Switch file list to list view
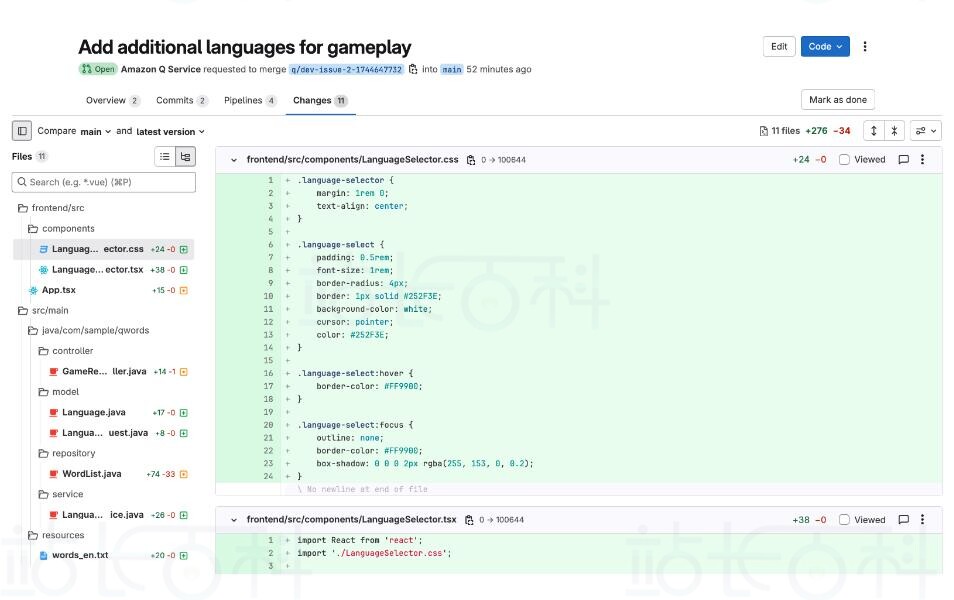This screenshot has height=600, width=954. pyautogui.click(x=165, y=156)
